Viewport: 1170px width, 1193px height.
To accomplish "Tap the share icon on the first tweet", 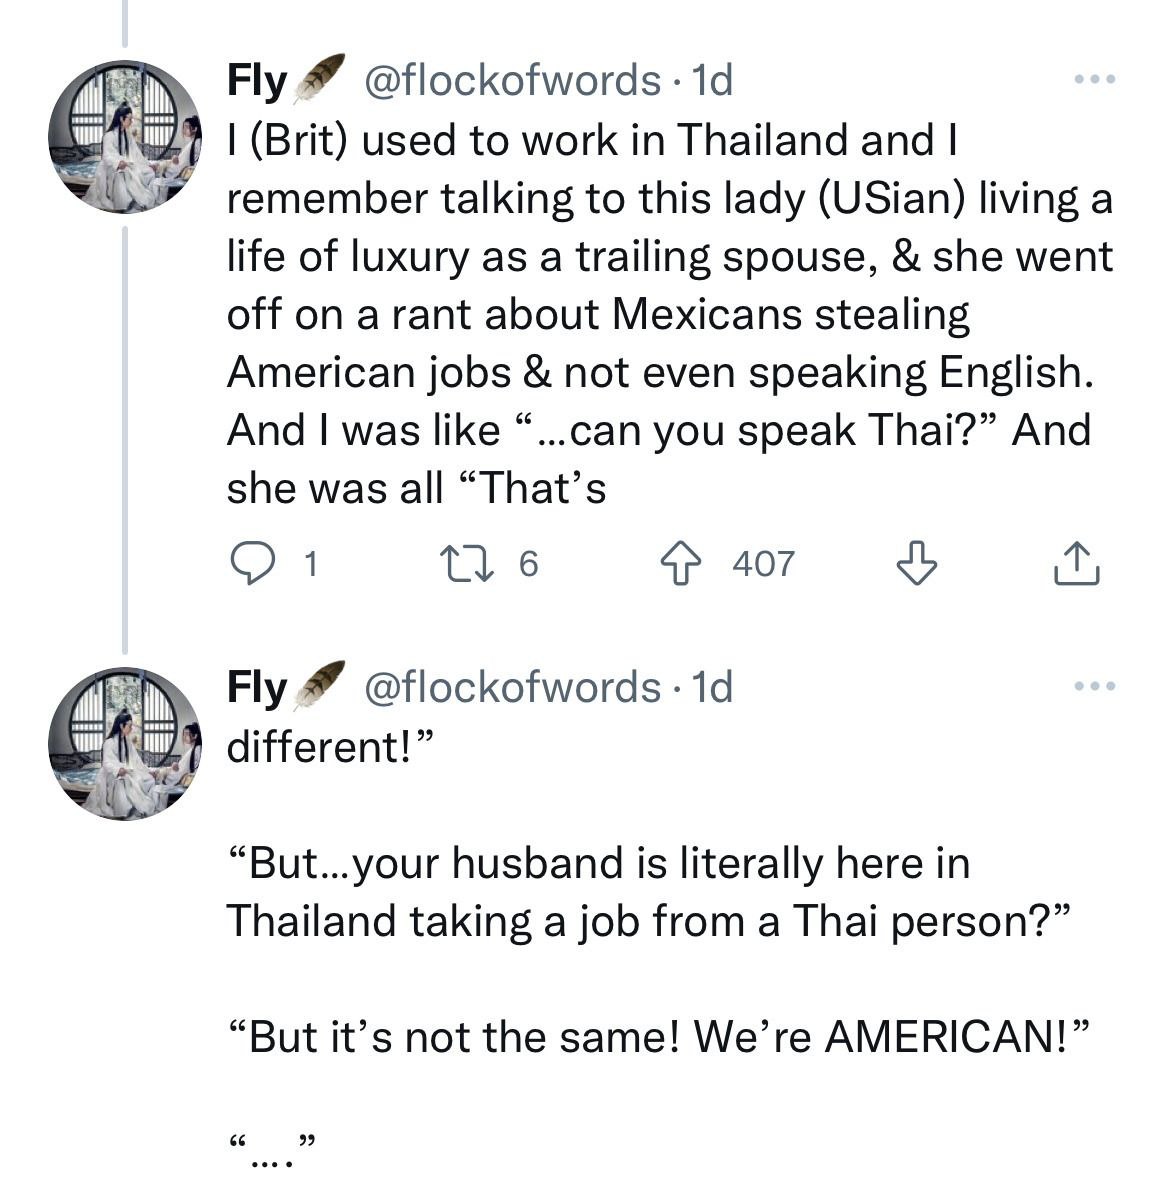I will point(1077,564).
